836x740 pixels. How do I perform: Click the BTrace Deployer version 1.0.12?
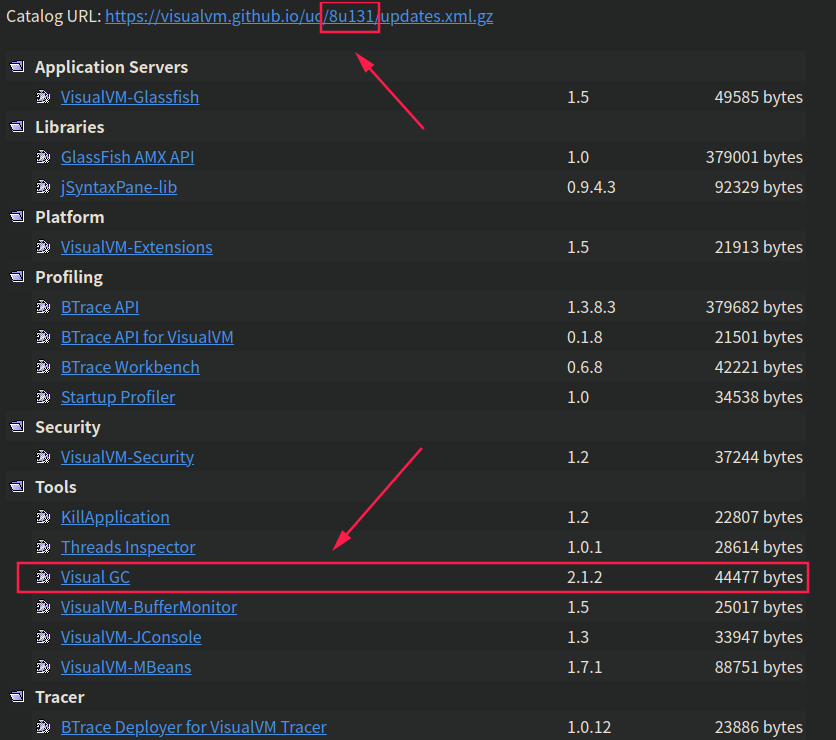click(x=589, y=727)
